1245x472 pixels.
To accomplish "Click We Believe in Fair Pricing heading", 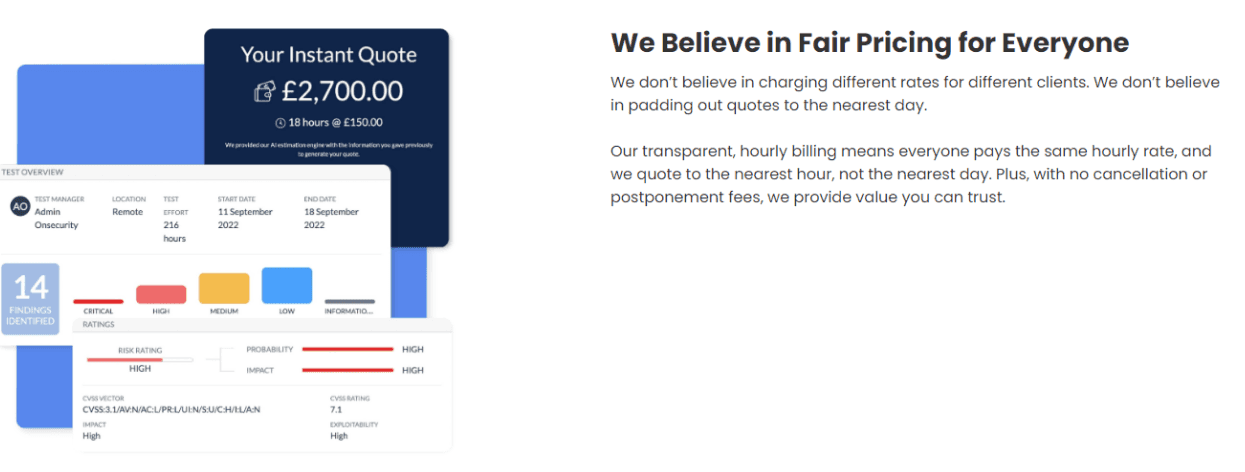I will click(869, 43).
